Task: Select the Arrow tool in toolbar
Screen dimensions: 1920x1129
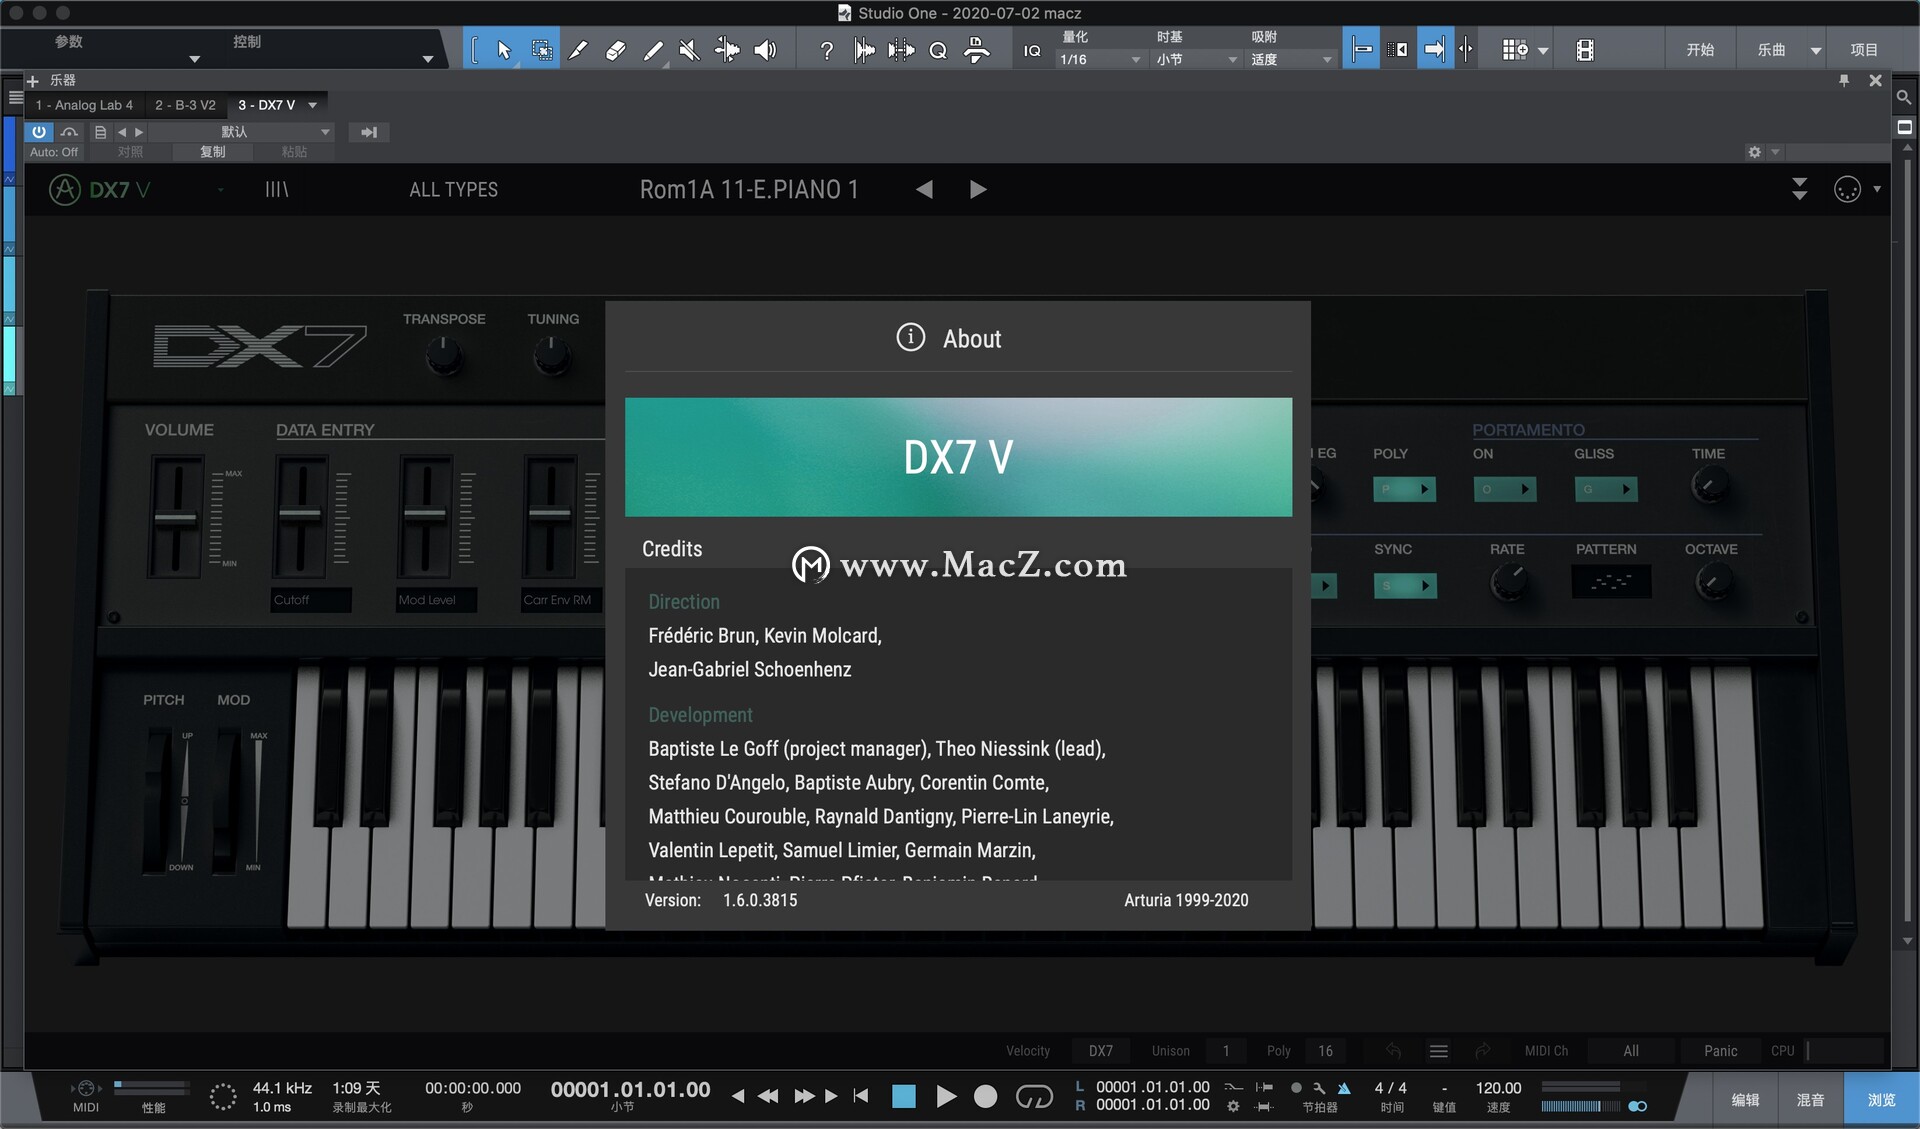Action: point(504,50)
